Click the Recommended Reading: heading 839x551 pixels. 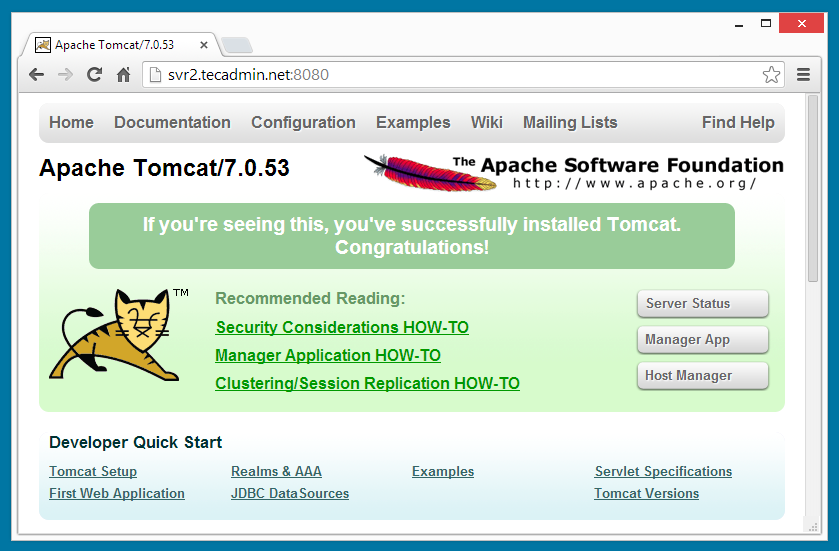tap(310, 299)
